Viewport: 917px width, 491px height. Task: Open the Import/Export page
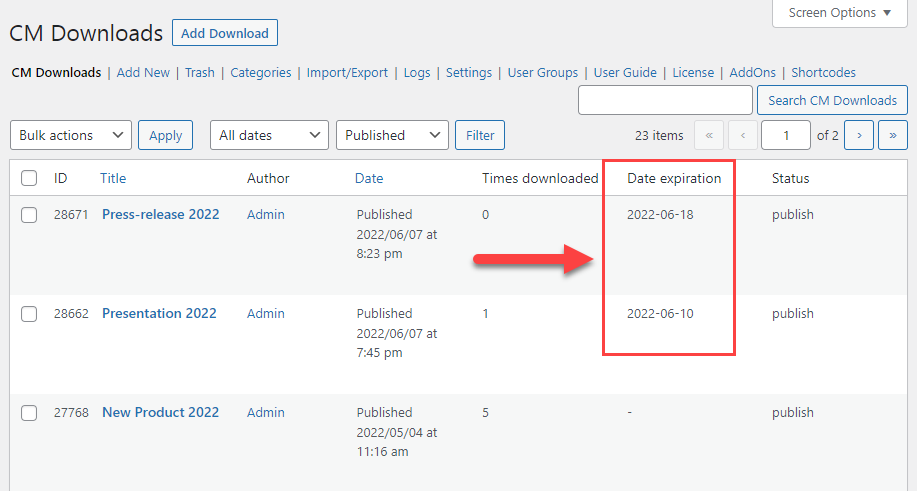[347, 72]
